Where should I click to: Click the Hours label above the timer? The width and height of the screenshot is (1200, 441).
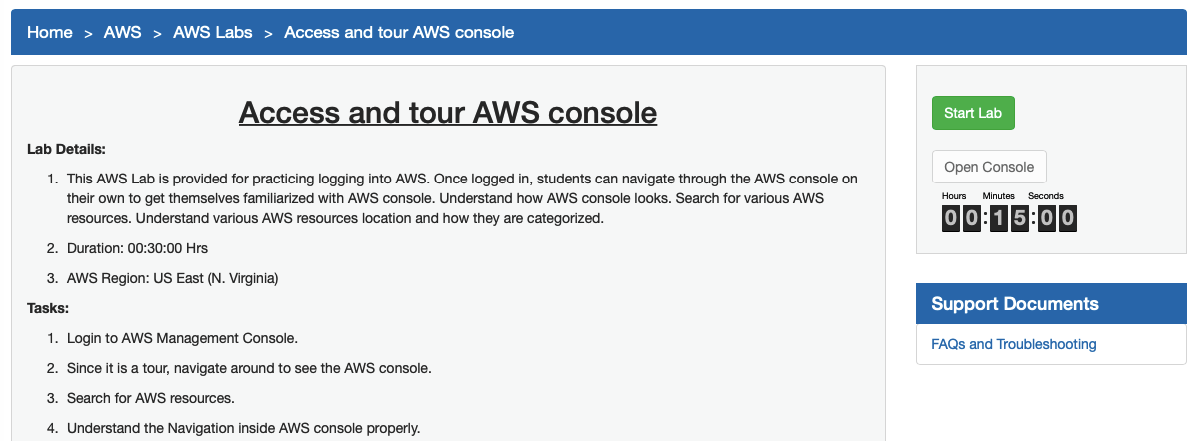[x=953, y=196]
